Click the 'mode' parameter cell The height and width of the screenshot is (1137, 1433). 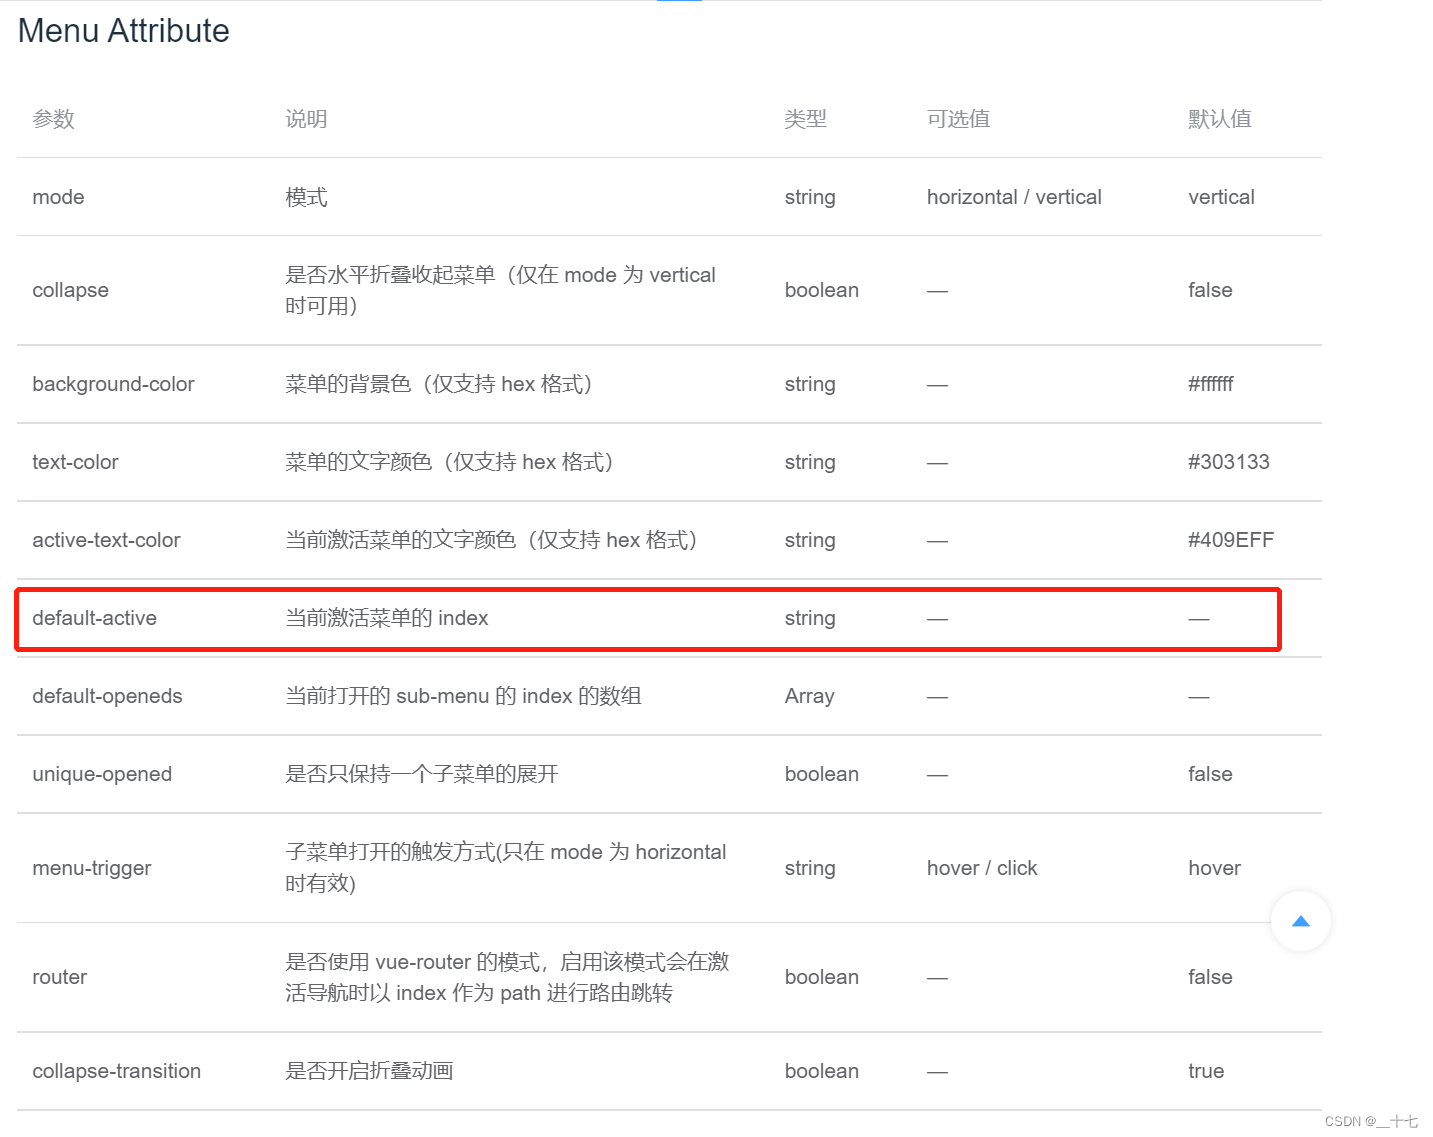click(x=58, y=197)
